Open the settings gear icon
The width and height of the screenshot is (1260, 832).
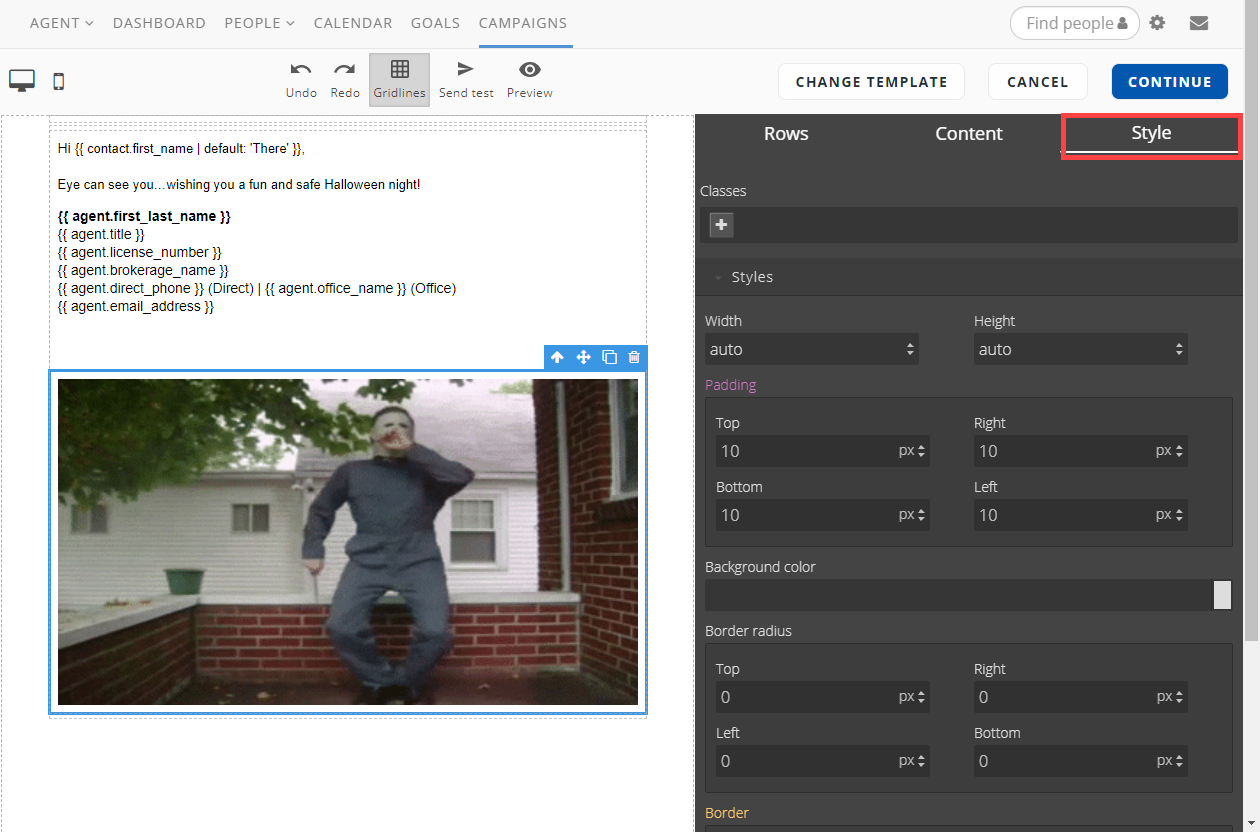[x=1157, y=23]
